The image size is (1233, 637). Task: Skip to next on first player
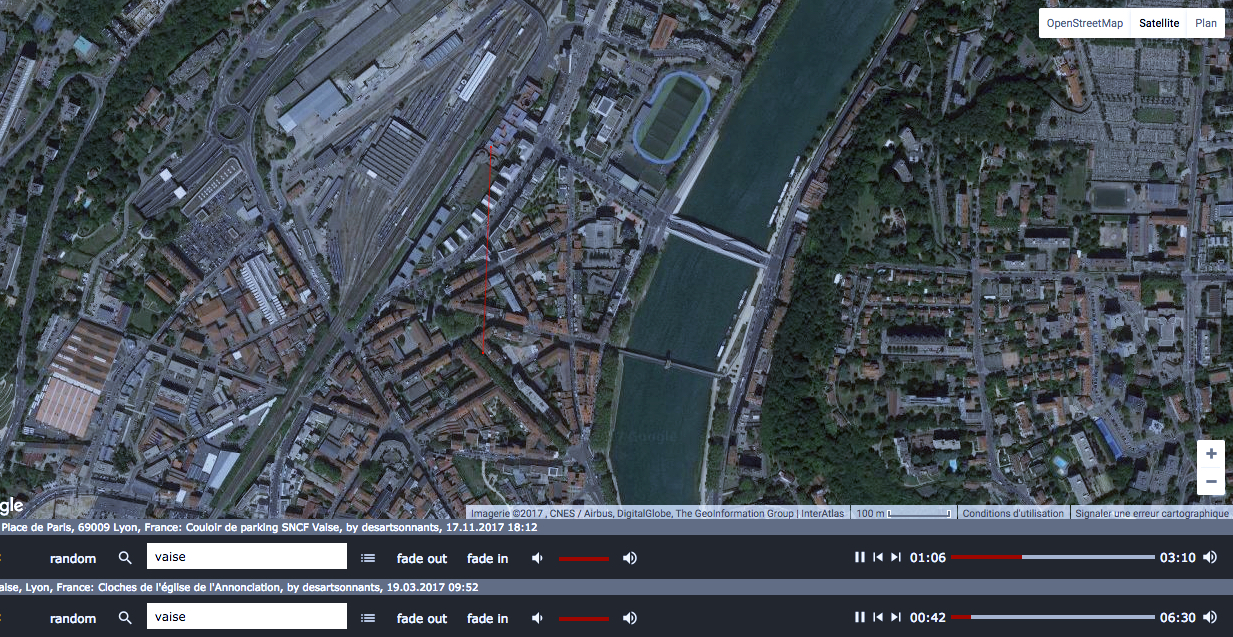(x=896, y=558)
